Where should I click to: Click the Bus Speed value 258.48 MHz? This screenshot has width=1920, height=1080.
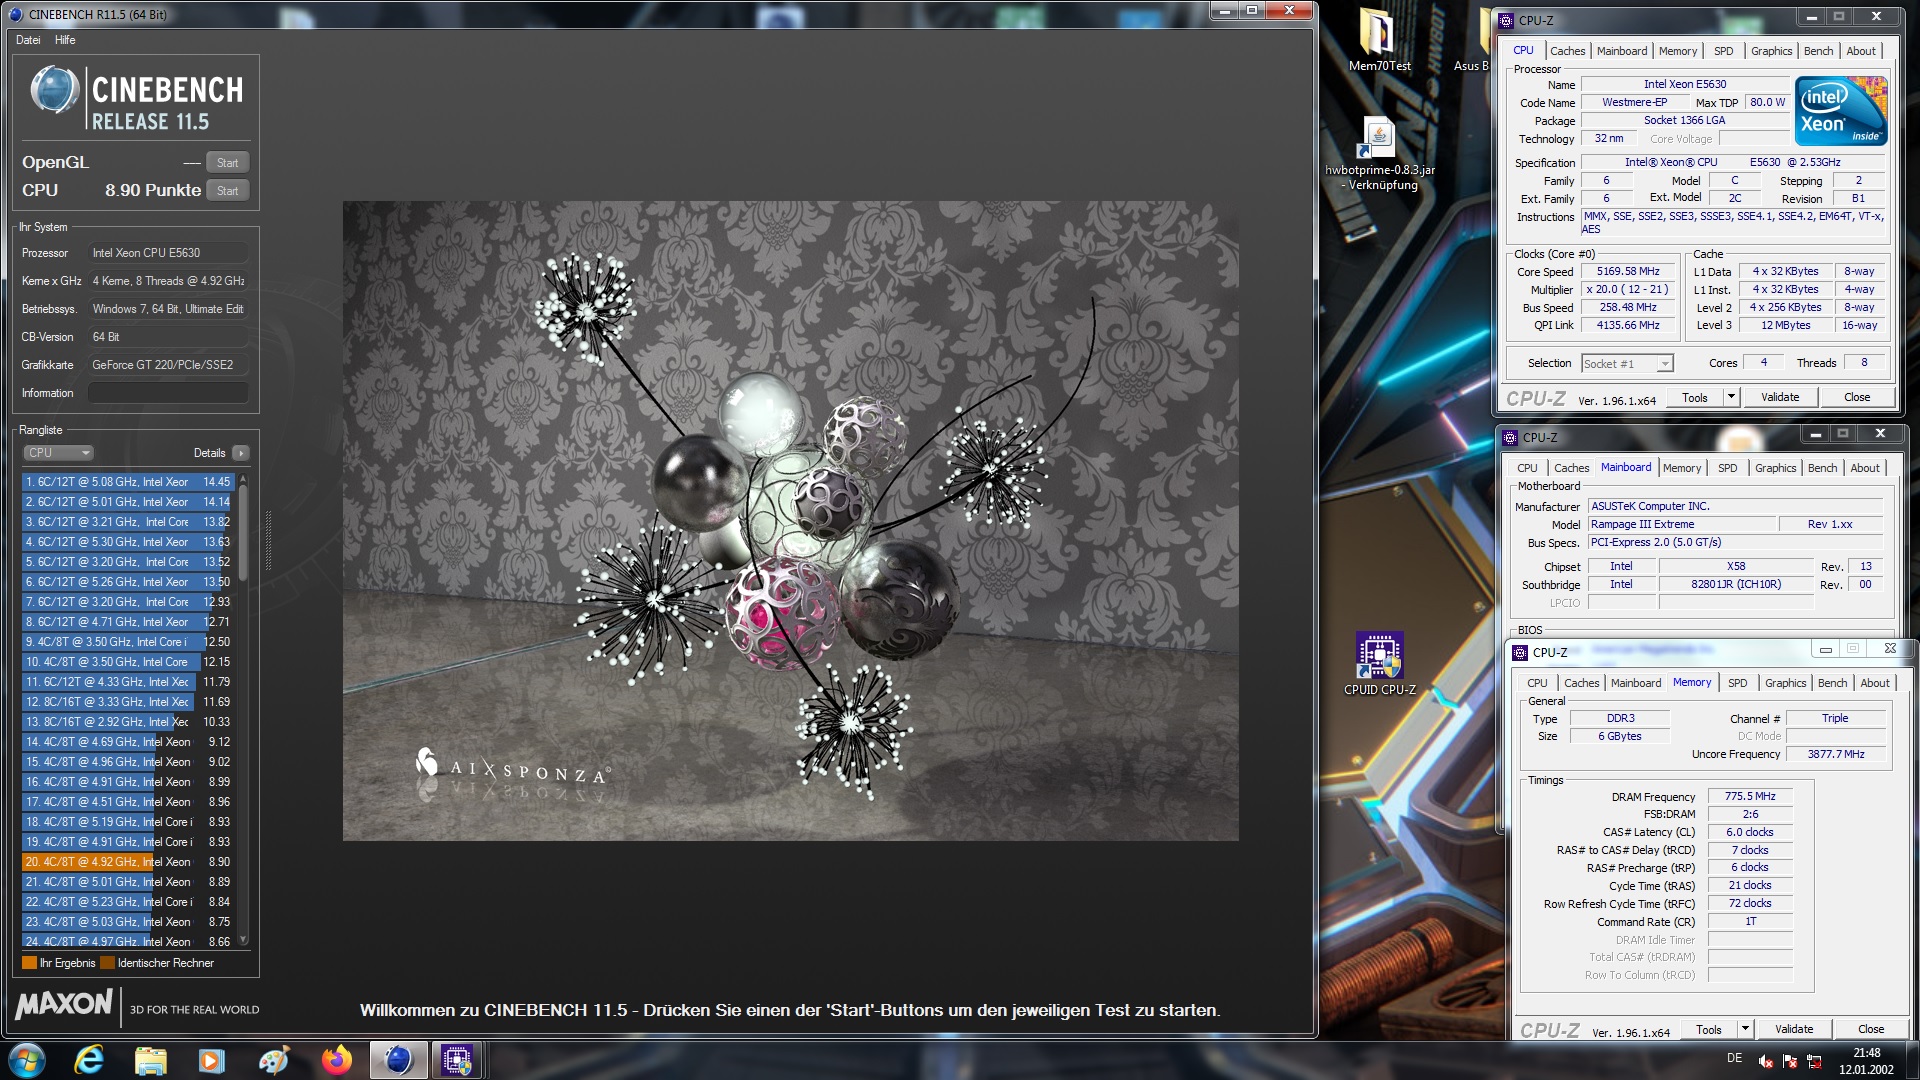pos(1627,307)
